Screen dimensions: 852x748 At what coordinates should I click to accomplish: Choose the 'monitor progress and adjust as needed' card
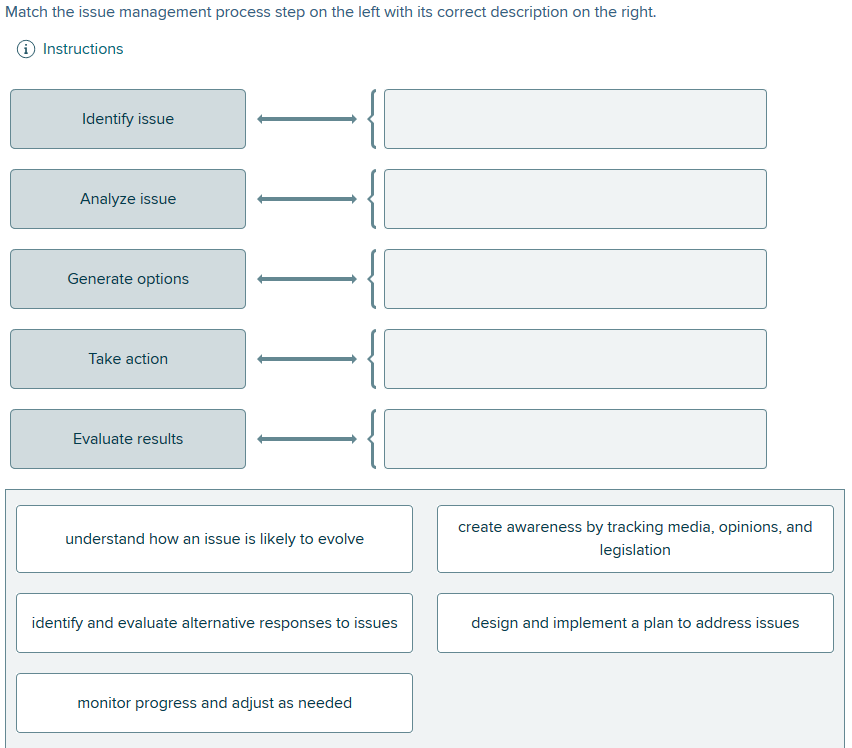[214, 702]
